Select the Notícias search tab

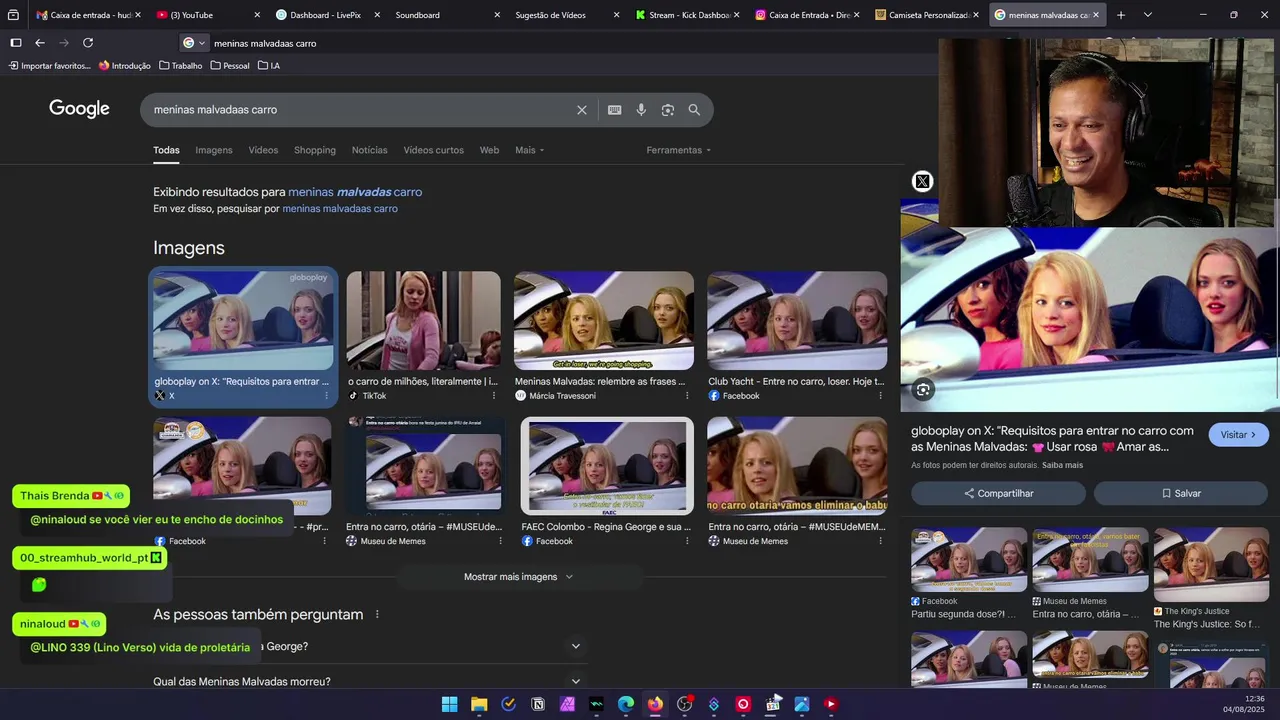[x=369, y=150]
